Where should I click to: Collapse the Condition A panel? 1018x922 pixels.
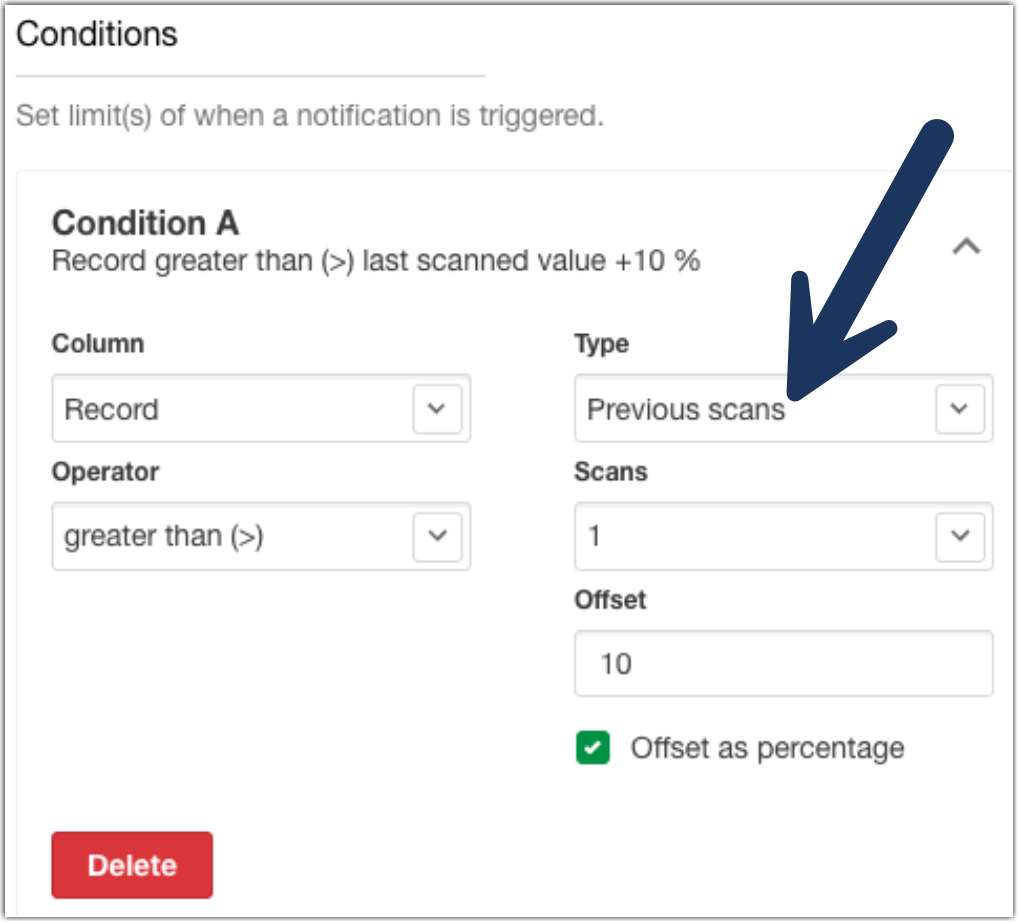click(x=966, y=247)
